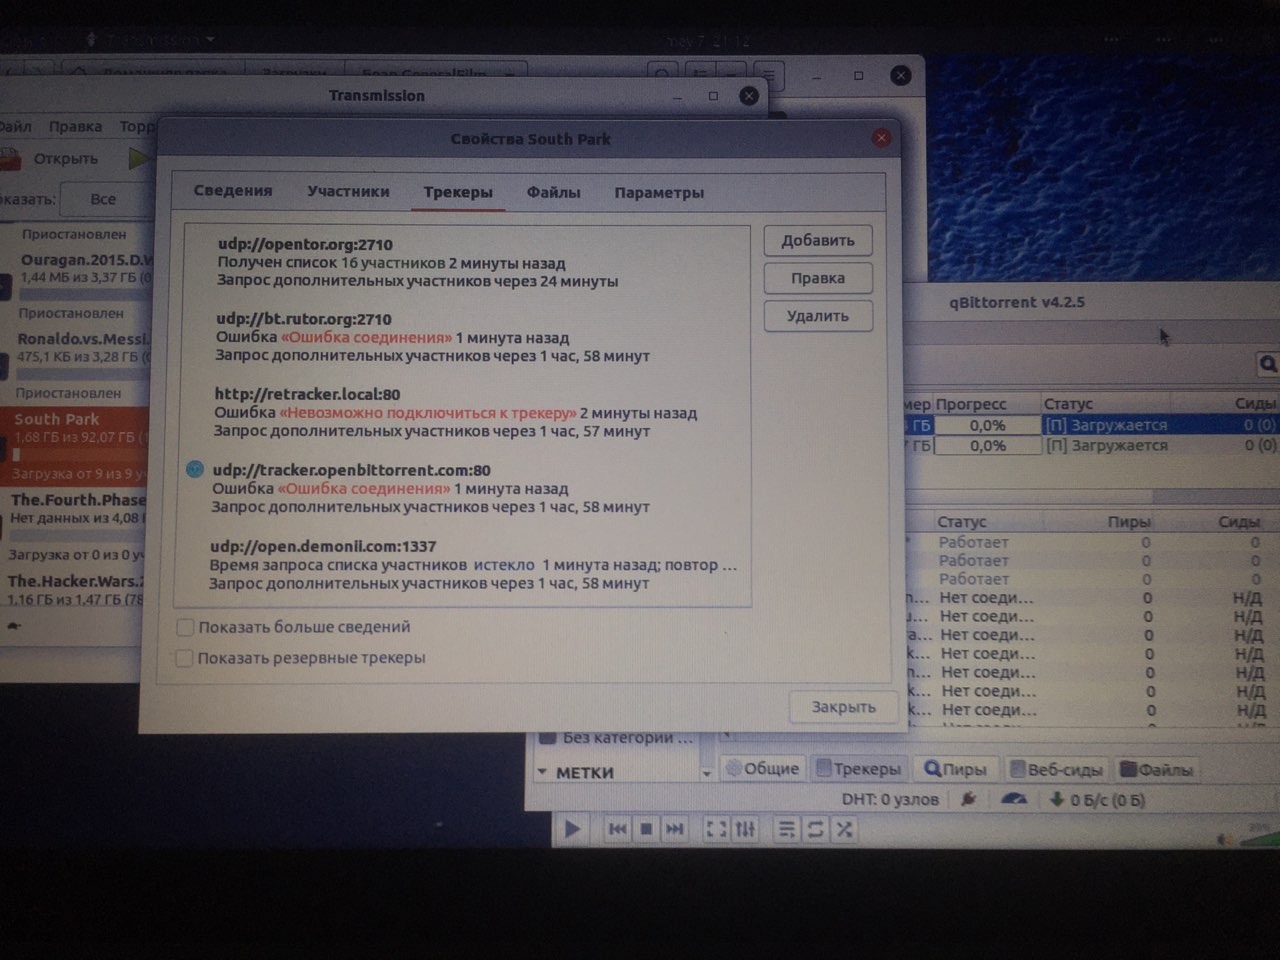This screenshot has height=960, width=1280.
Task: Open the Все filter dropdown in Transmission
Action: point(104,199)
